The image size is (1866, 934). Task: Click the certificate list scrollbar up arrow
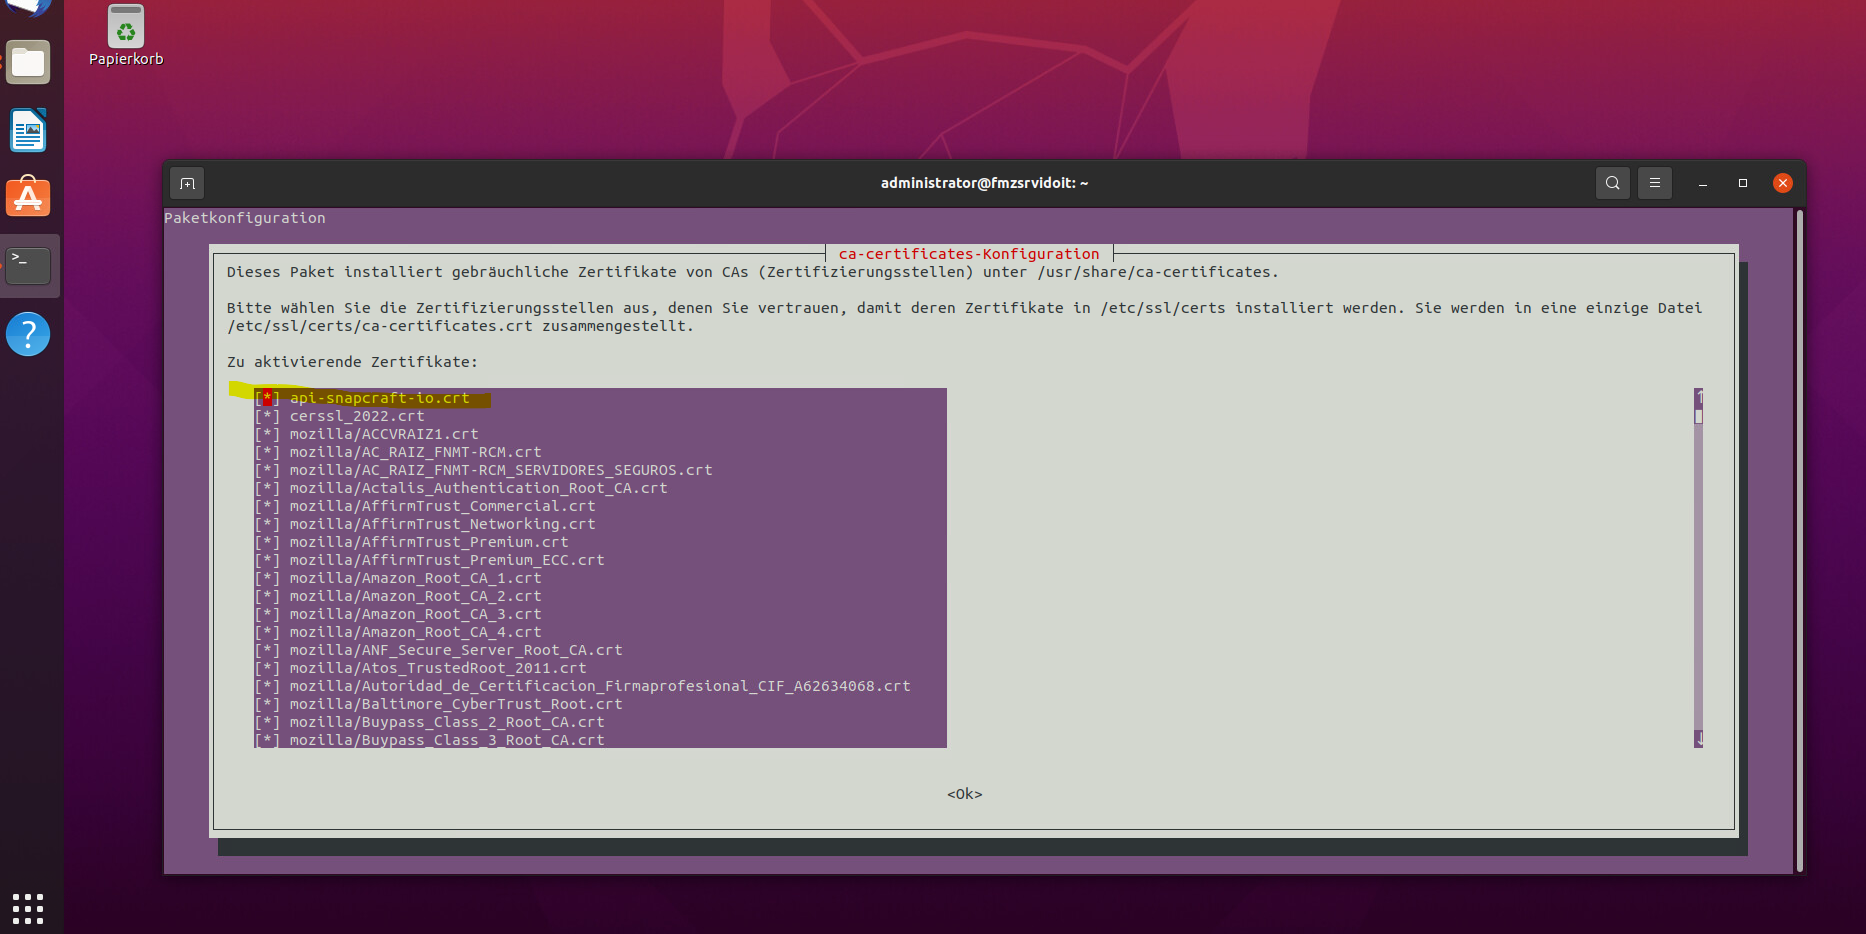click(x=1698, y=397)
